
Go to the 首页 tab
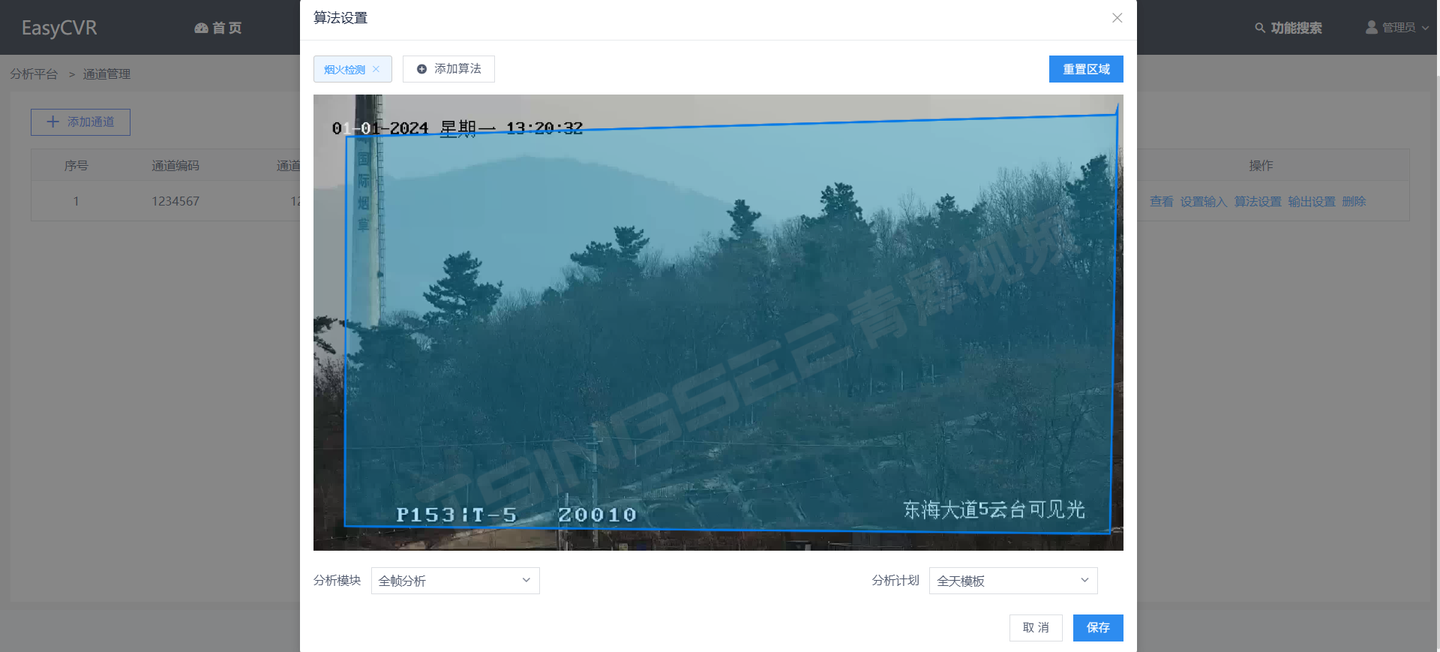point(218,28)
